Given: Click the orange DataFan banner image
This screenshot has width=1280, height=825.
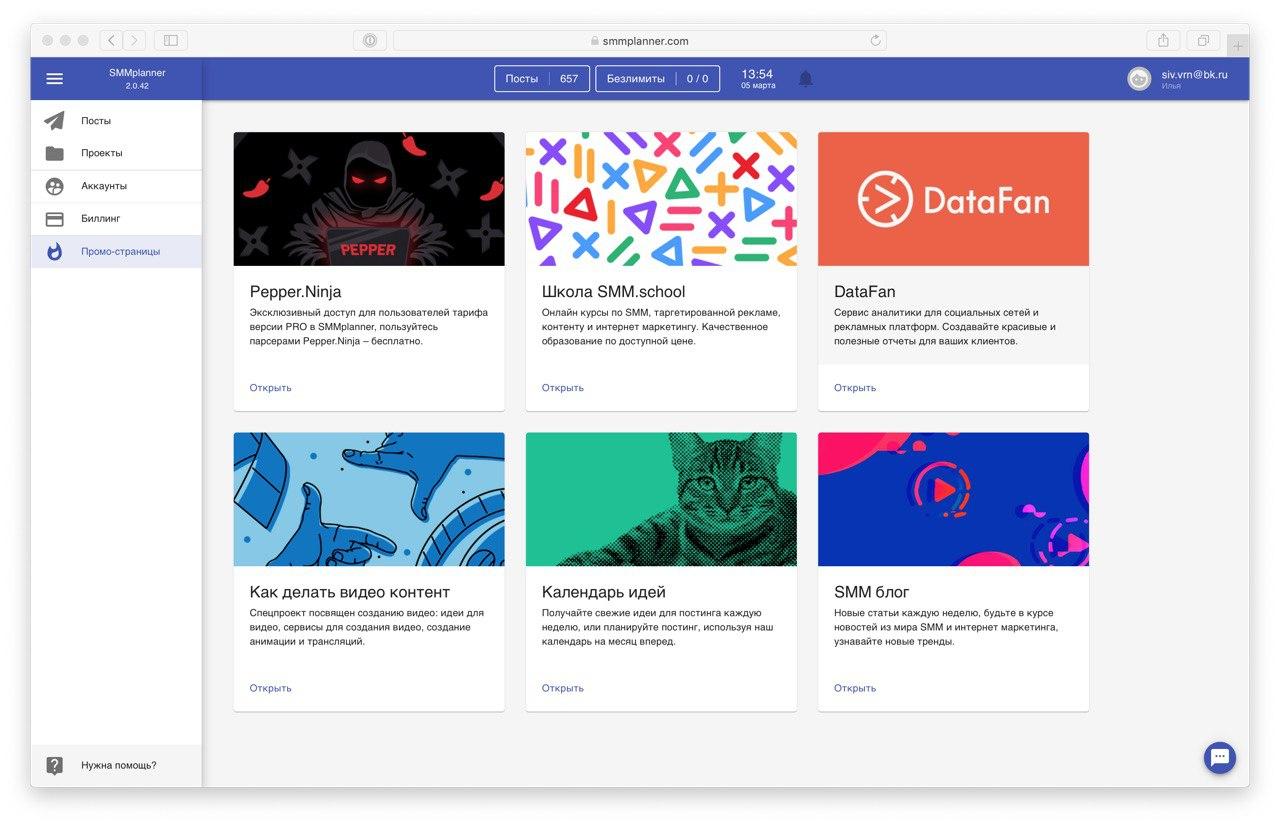Looking at the screenshot, I should coord(953,199).
